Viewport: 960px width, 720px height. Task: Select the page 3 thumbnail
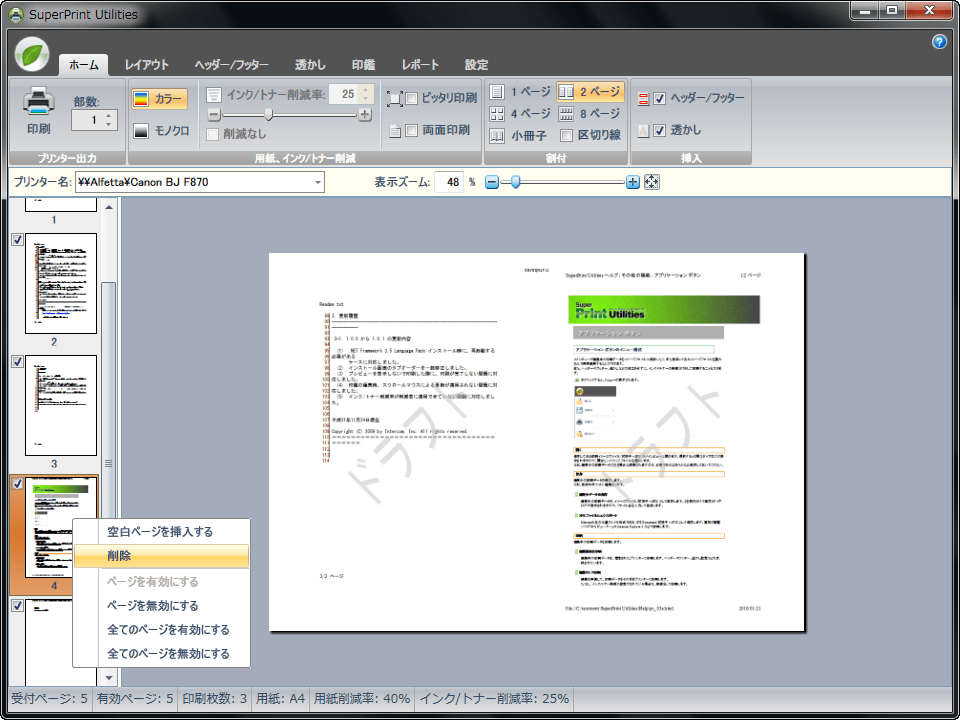coord(61,405)
